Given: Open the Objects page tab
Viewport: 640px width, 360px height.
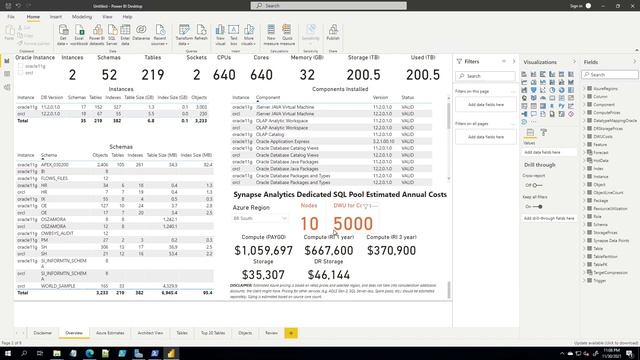Looking at the screenshot, I should pos(245,333).
